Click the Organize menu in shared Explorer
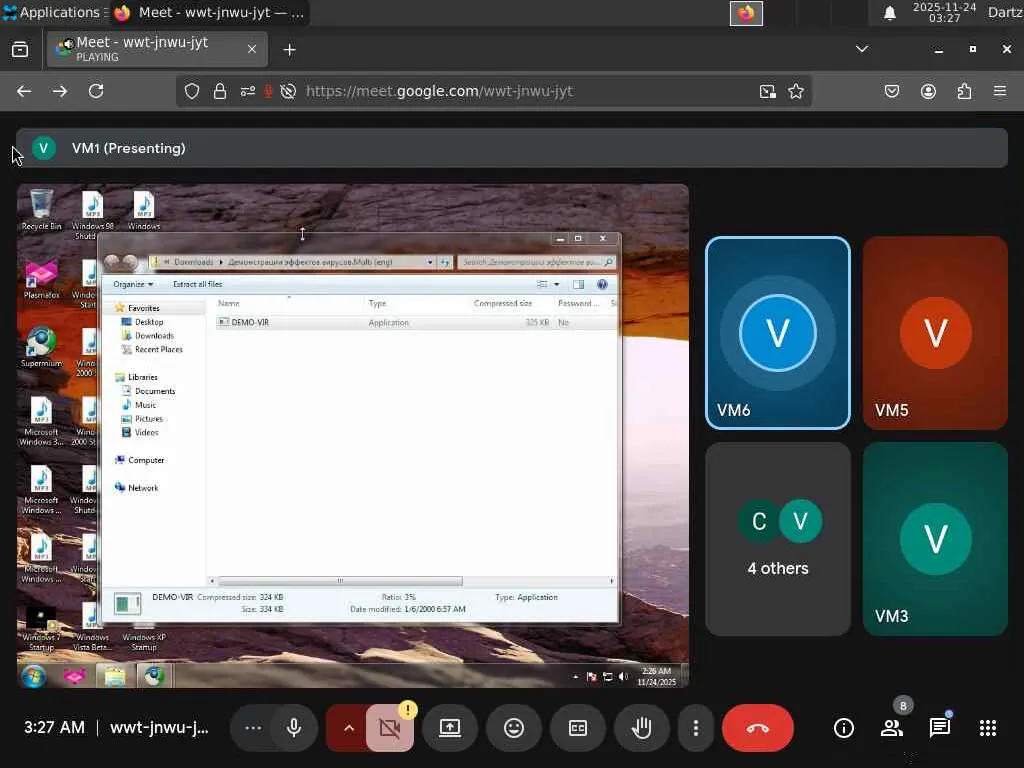Viewport: 1024px width, 768px height. [133, 284]
